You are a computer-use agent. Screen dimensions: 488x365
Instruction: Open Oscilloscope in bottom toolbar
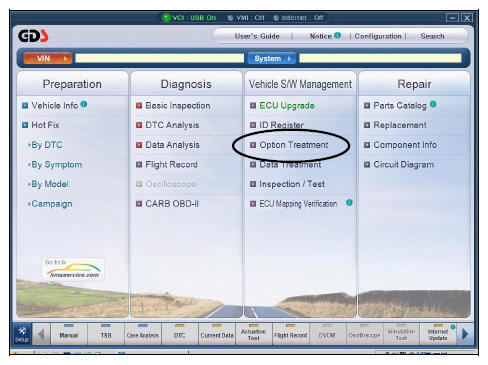point(364,334)
